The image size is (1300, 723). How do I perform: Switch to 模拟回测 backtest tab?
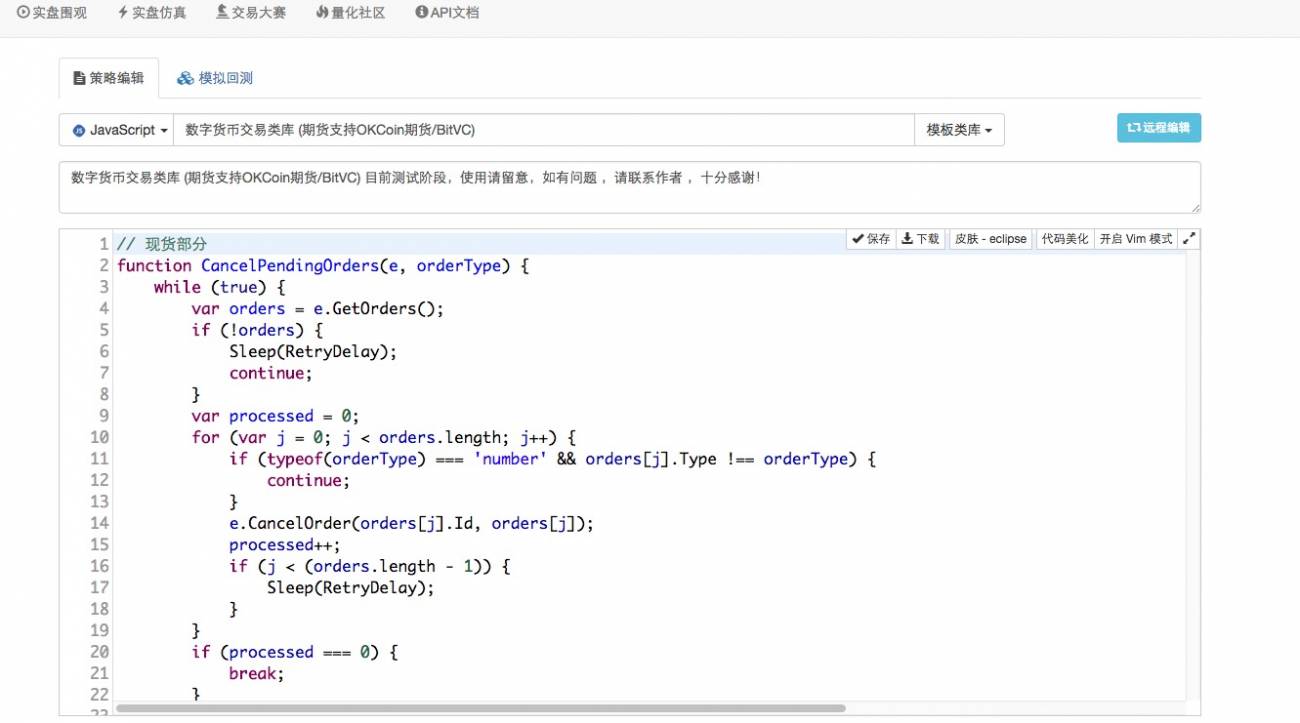tap(215, 78)
